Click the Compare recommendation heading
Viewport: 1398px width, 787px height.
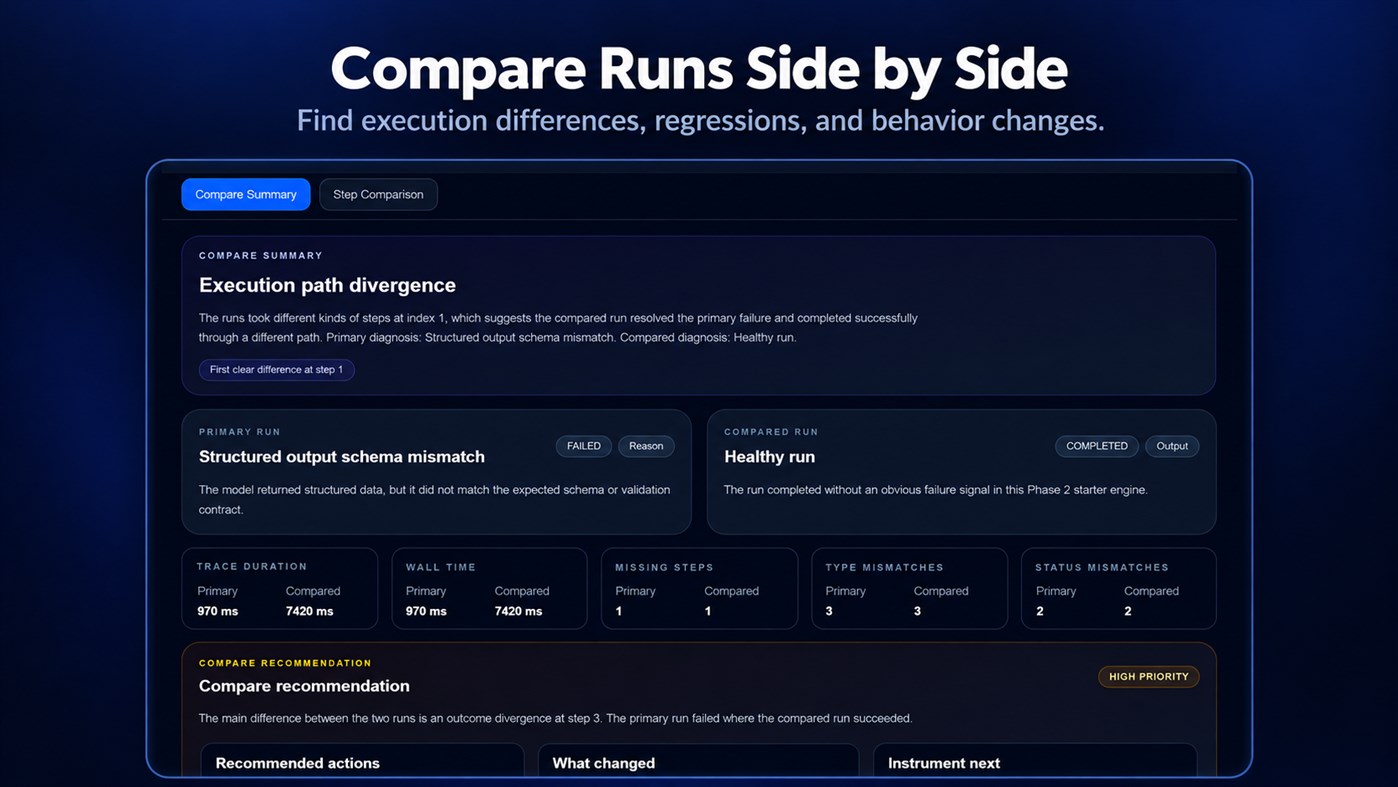pyautogui.click(x=304, y=686)
